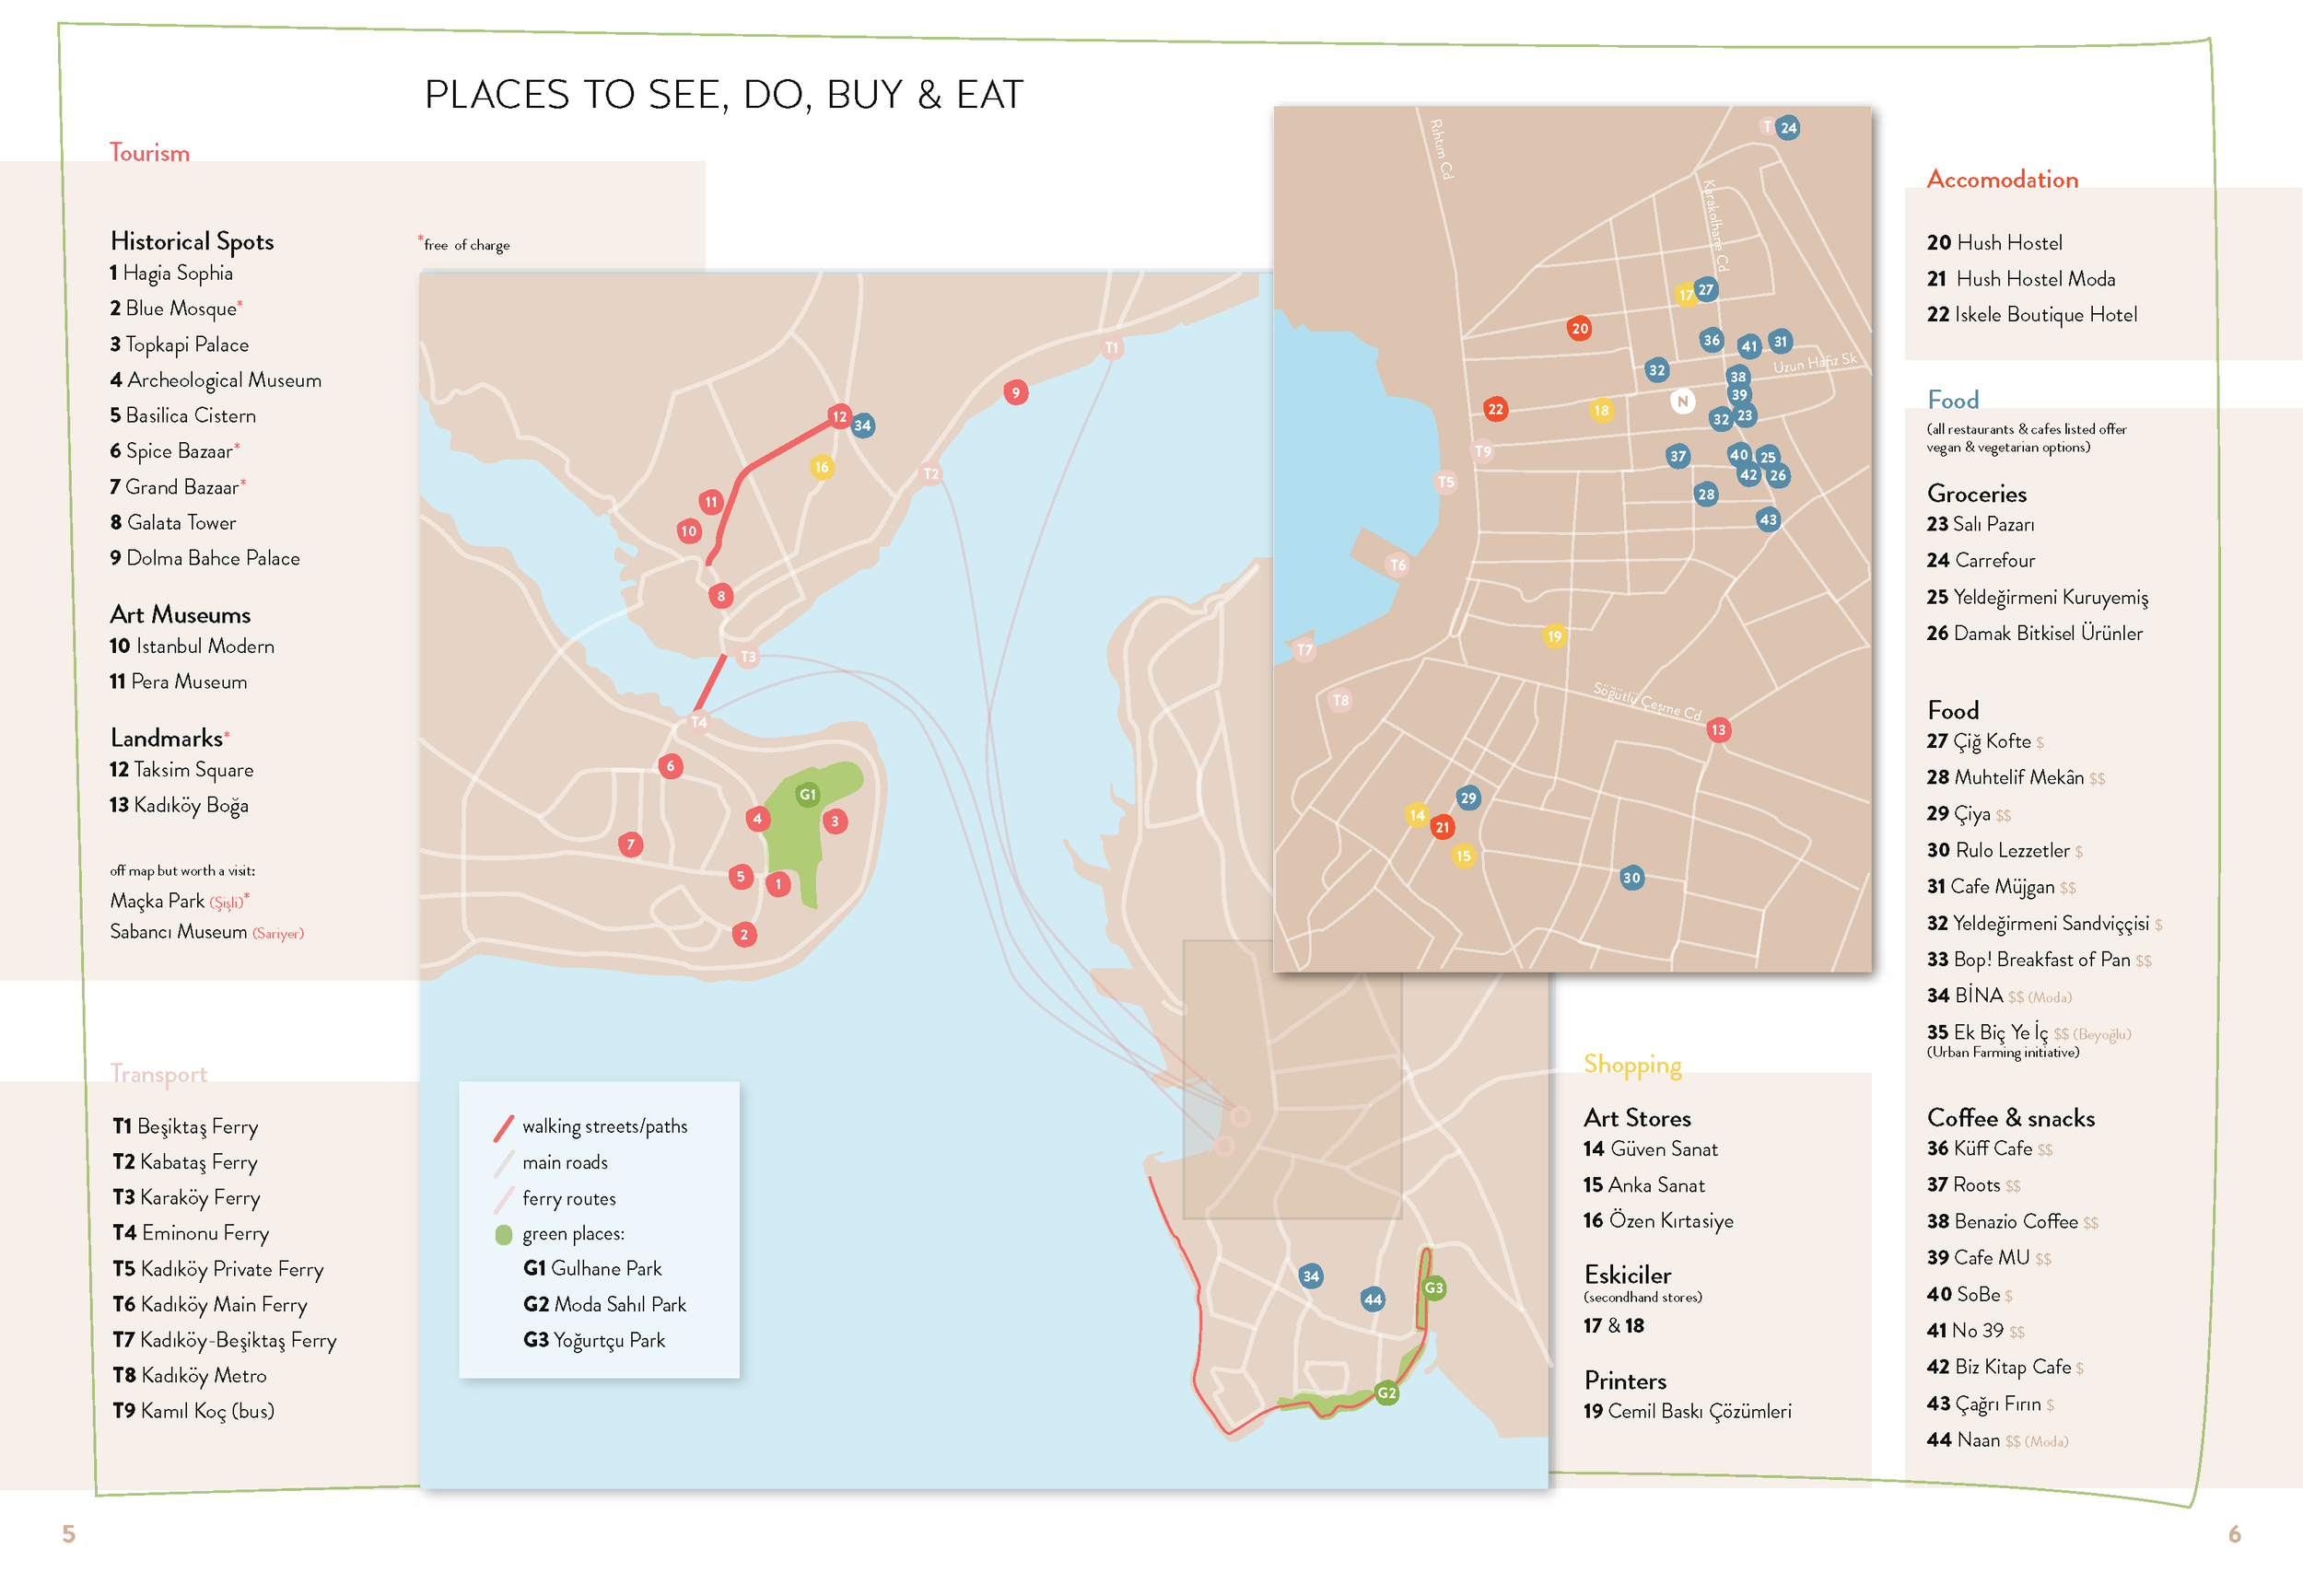The image size is (2303, 1596).
Task: Select yellow marker 16 on the main map
Action: [821, 467]
